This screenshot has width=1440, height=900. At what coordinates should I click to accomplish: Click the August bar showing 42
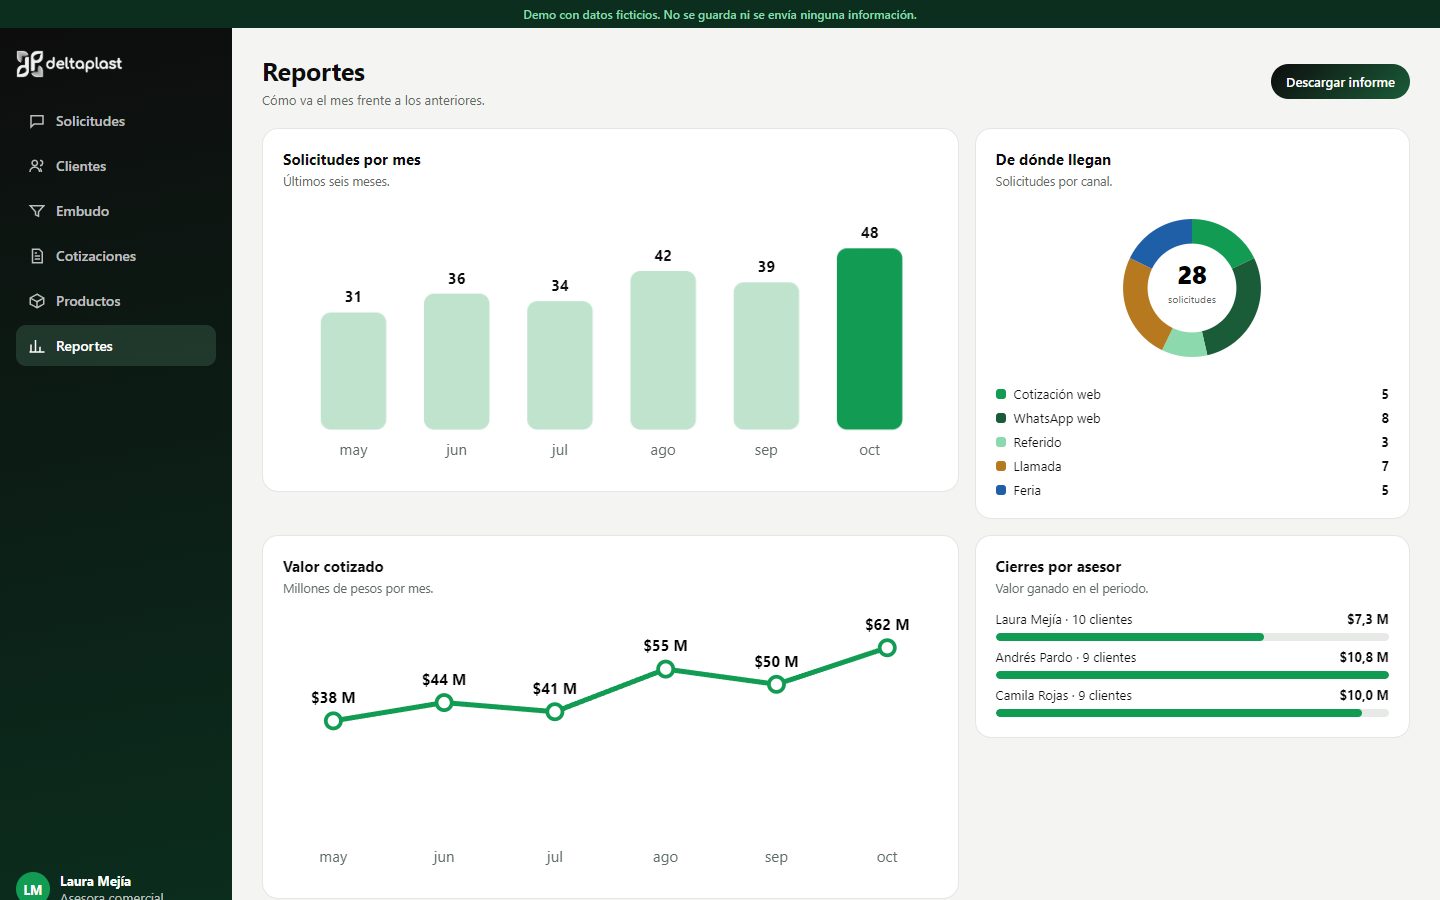point(663,350)
